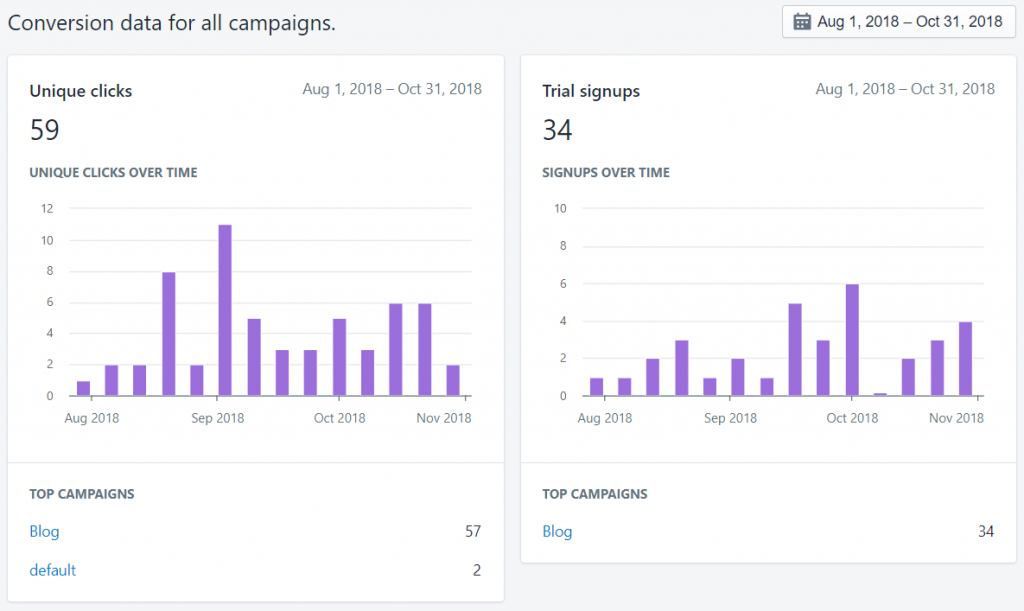This screenshot has height=611, width=1024.
Task: Click the Blog count 57
Action: click(473, 531)
